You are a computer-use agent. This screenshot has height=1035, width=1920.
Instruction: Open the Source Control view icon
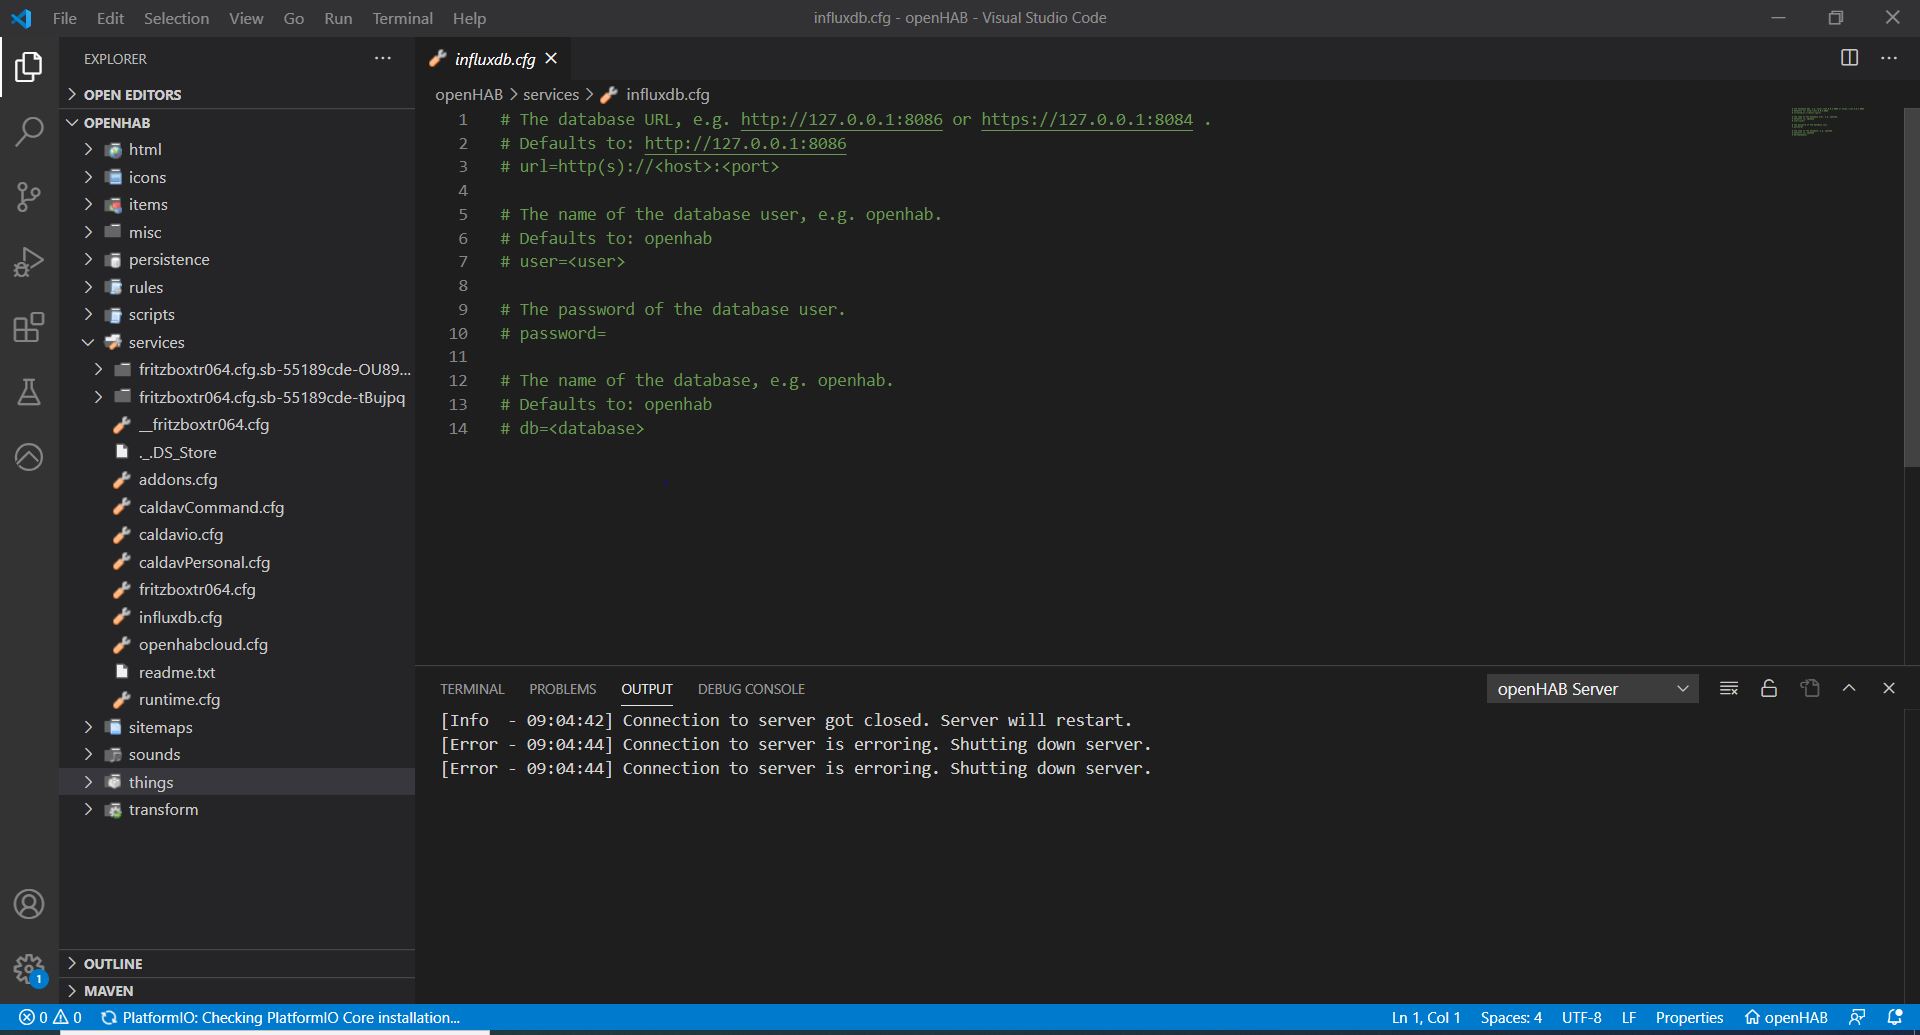pos(29,196)
